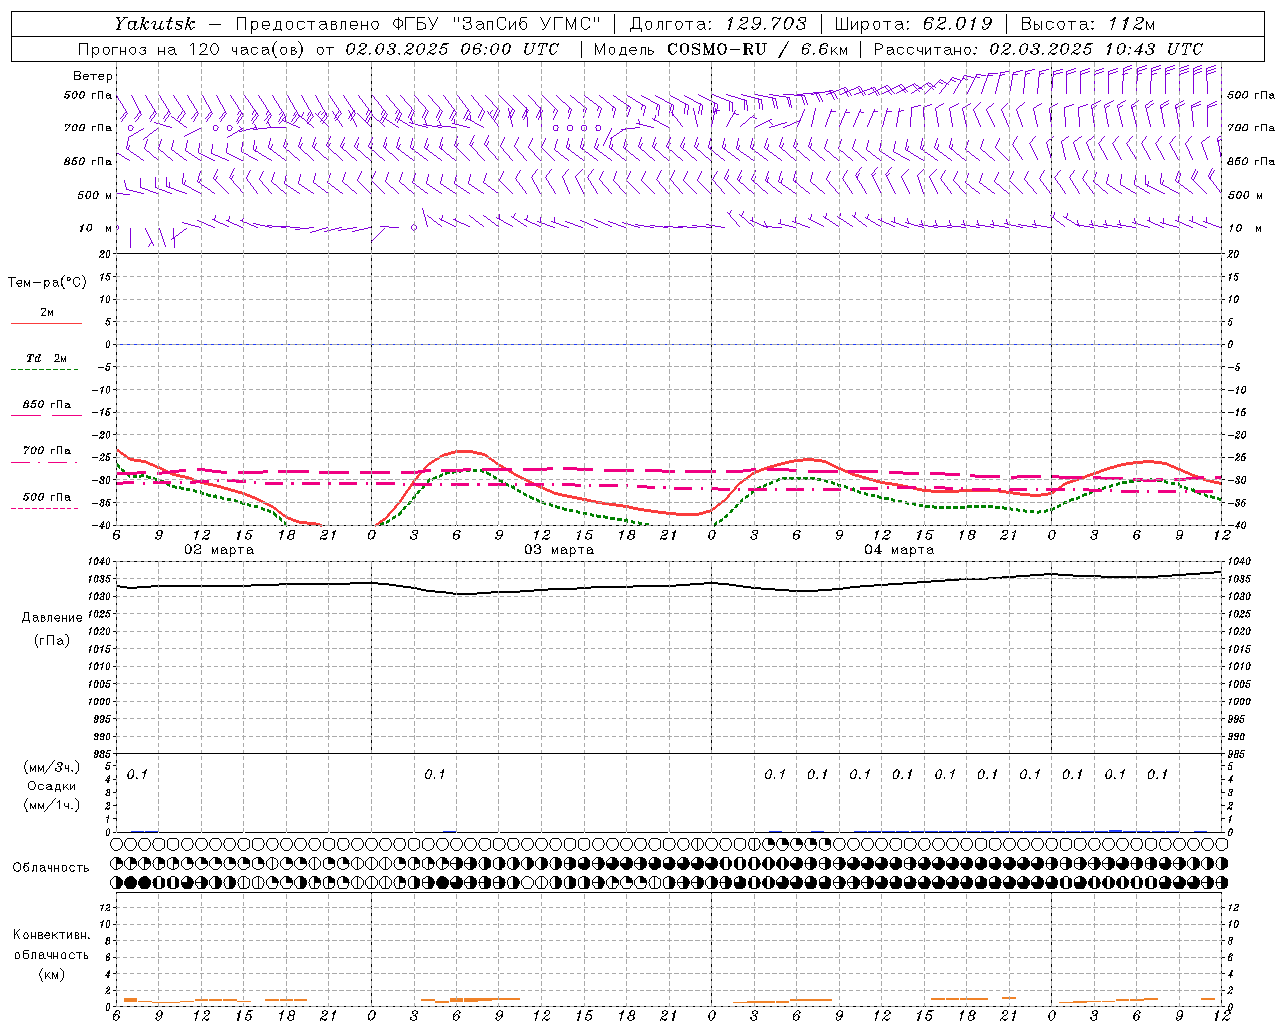Screen dimensions: 1280x1024
Task: Select the Высота: 112м field
Action: 1090,24
